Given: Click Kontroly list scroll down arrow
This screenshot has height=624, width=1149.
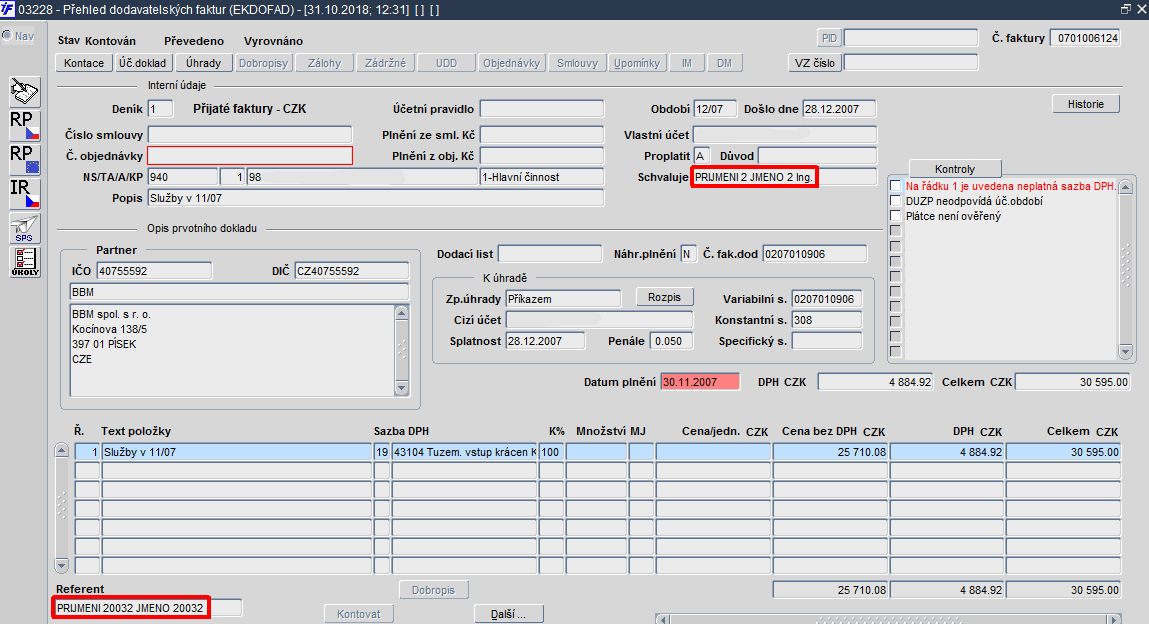Looking at the screenshot, I should (x=1126, y=352).
